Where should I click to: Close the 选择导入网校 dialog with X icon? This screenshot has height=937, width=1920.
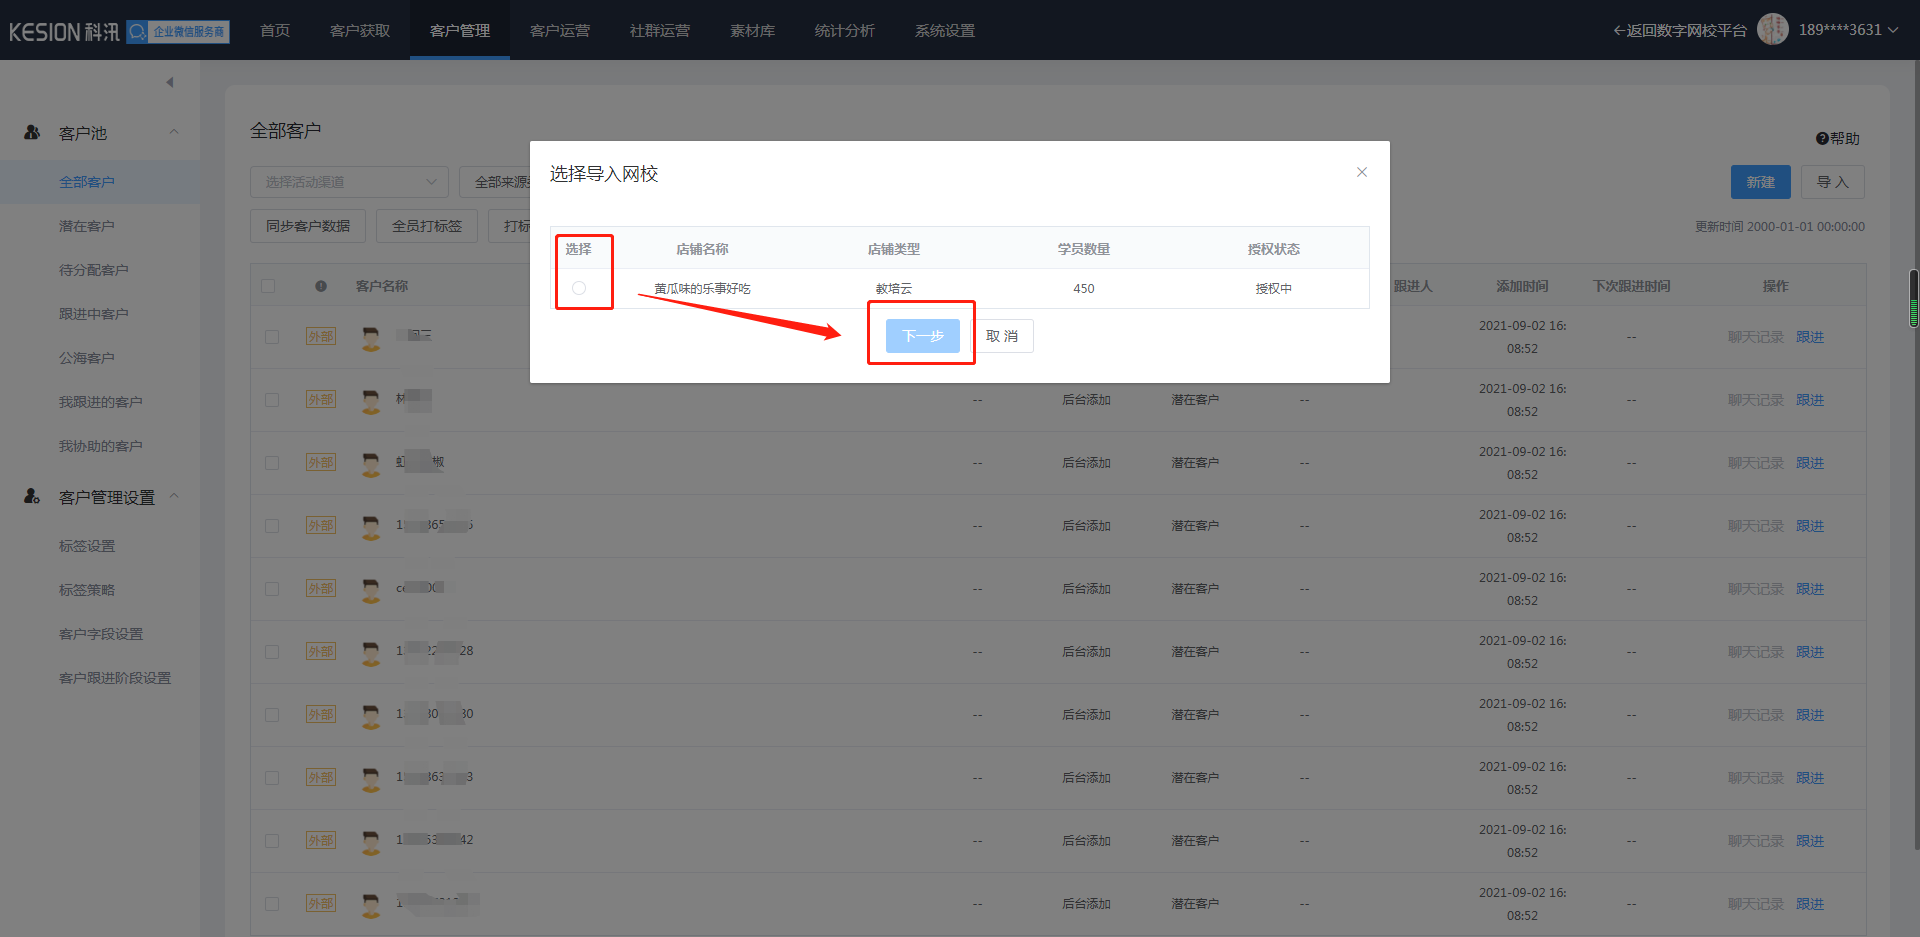[1361, 172]
